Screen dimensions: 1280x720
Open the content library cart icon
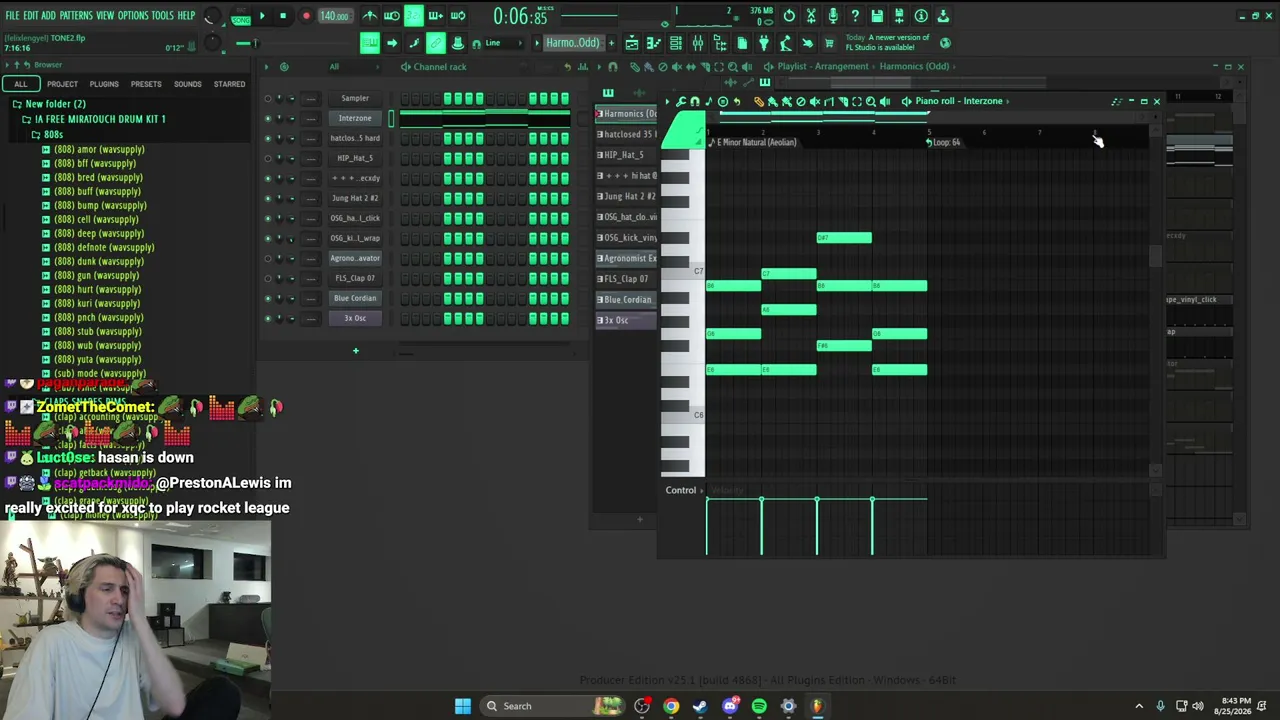tap(829, 43)
